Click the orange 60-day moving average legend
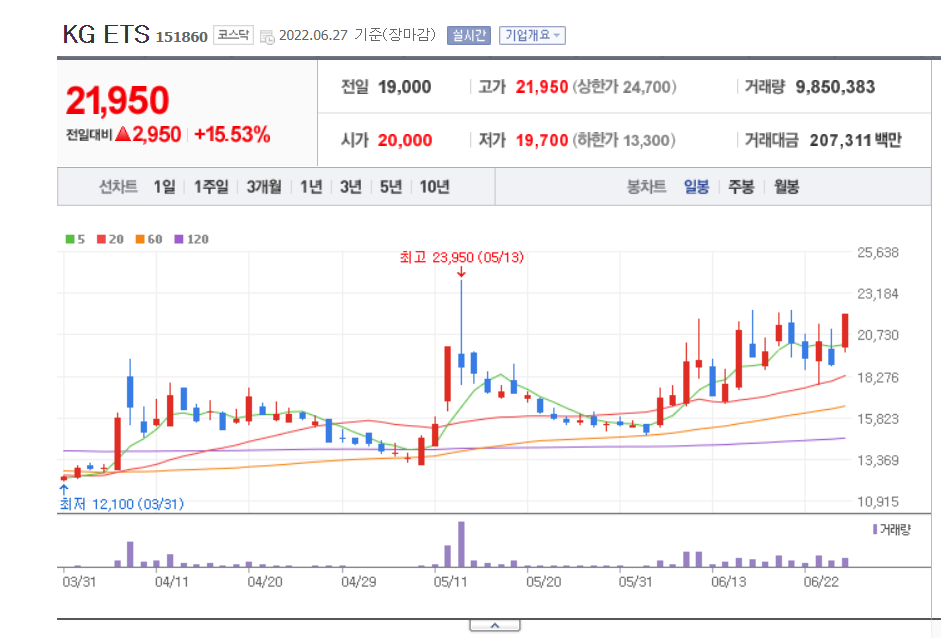This screenshot has width=941, height=638. (x=149, y=239)
